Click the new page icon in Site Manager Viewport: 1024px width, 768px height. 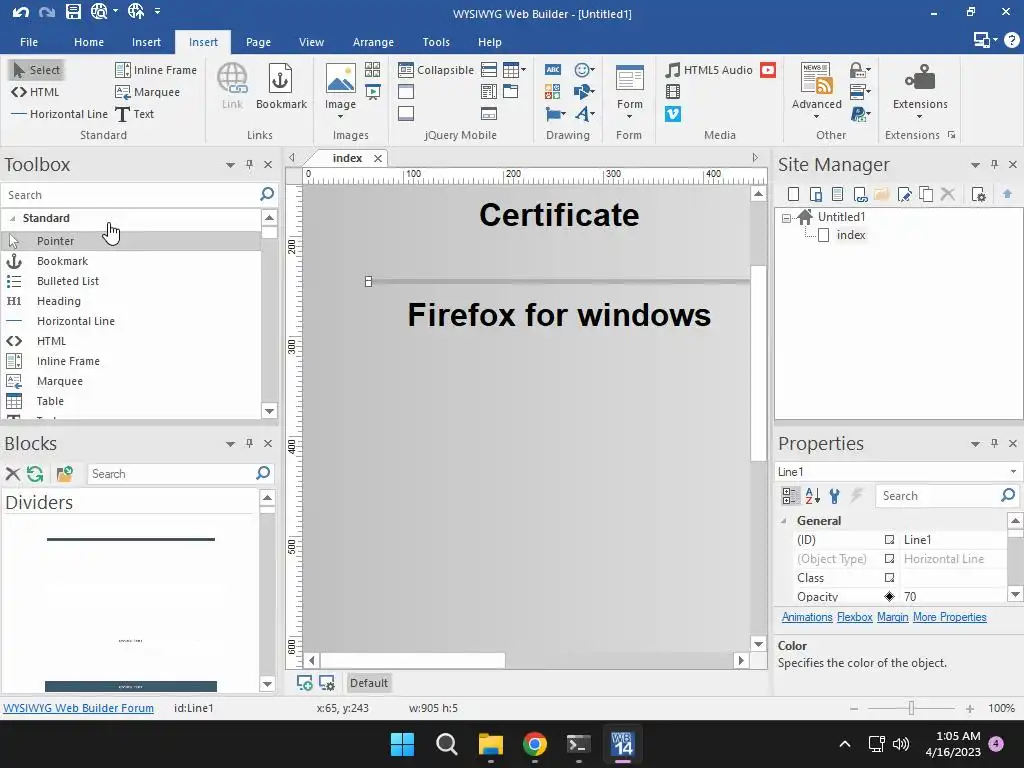point(793,194)
